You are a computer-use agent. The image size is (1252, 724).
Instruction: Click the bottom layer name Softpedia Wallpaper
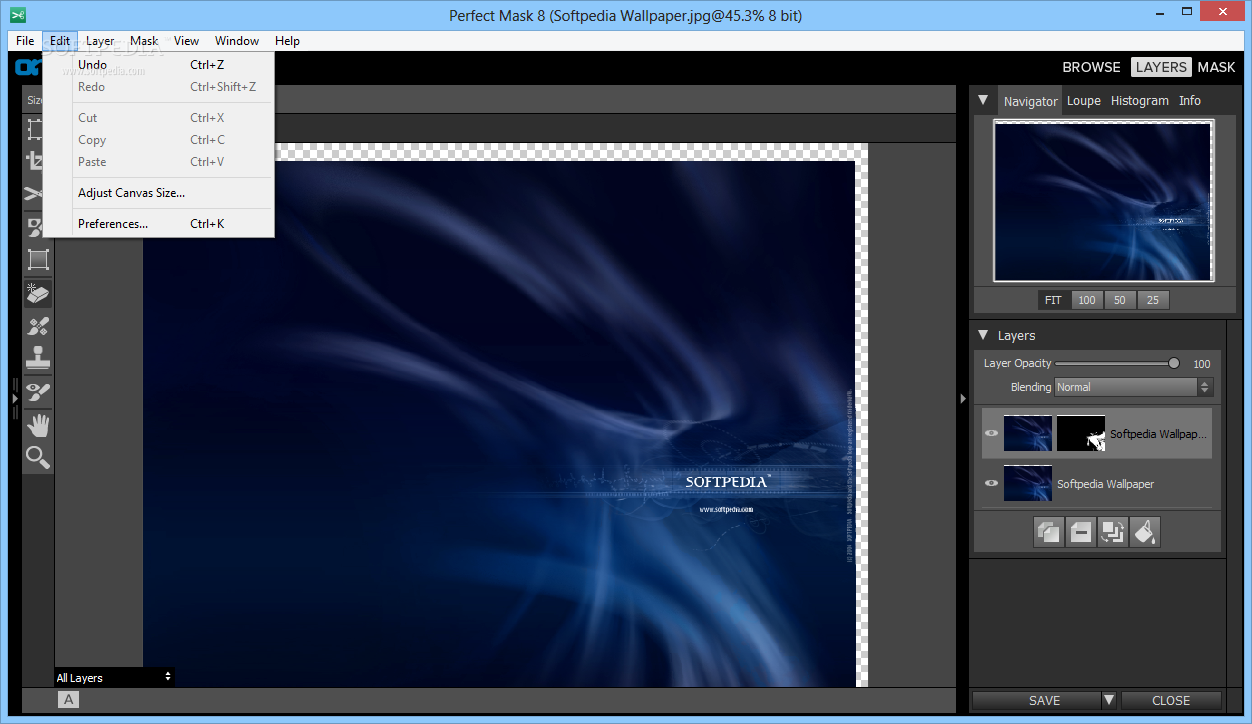pos(1105,484)
